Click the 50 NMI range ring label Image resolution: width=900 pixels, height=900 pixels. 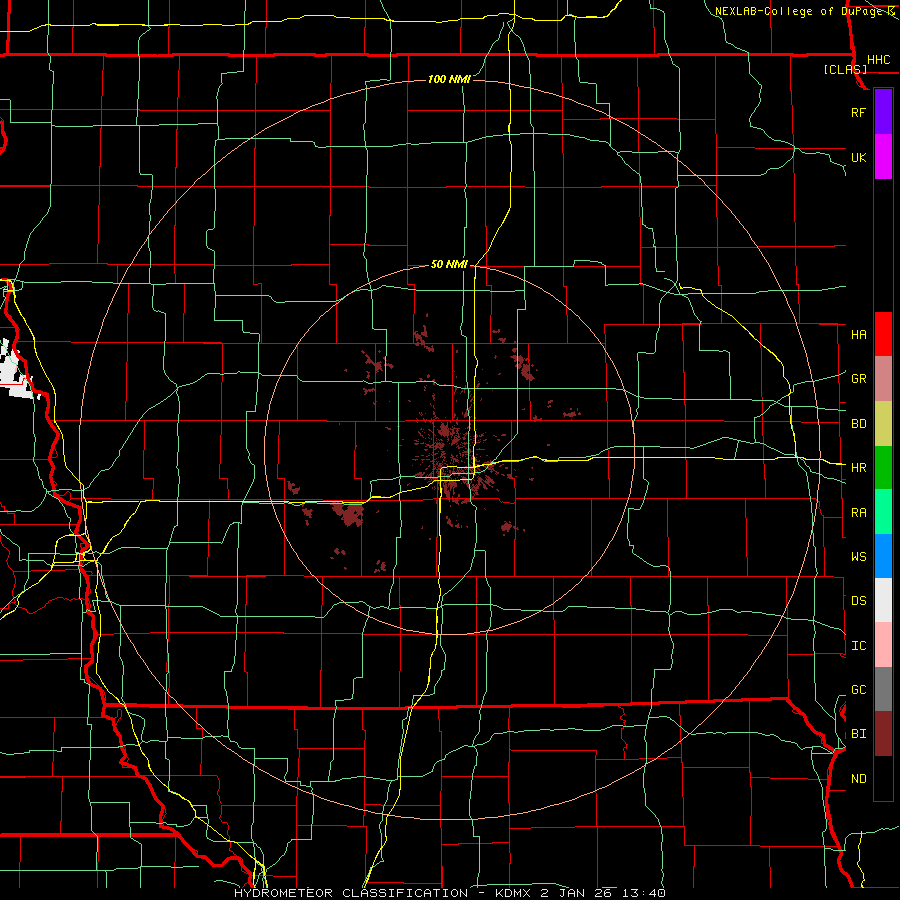pos(449,264)
